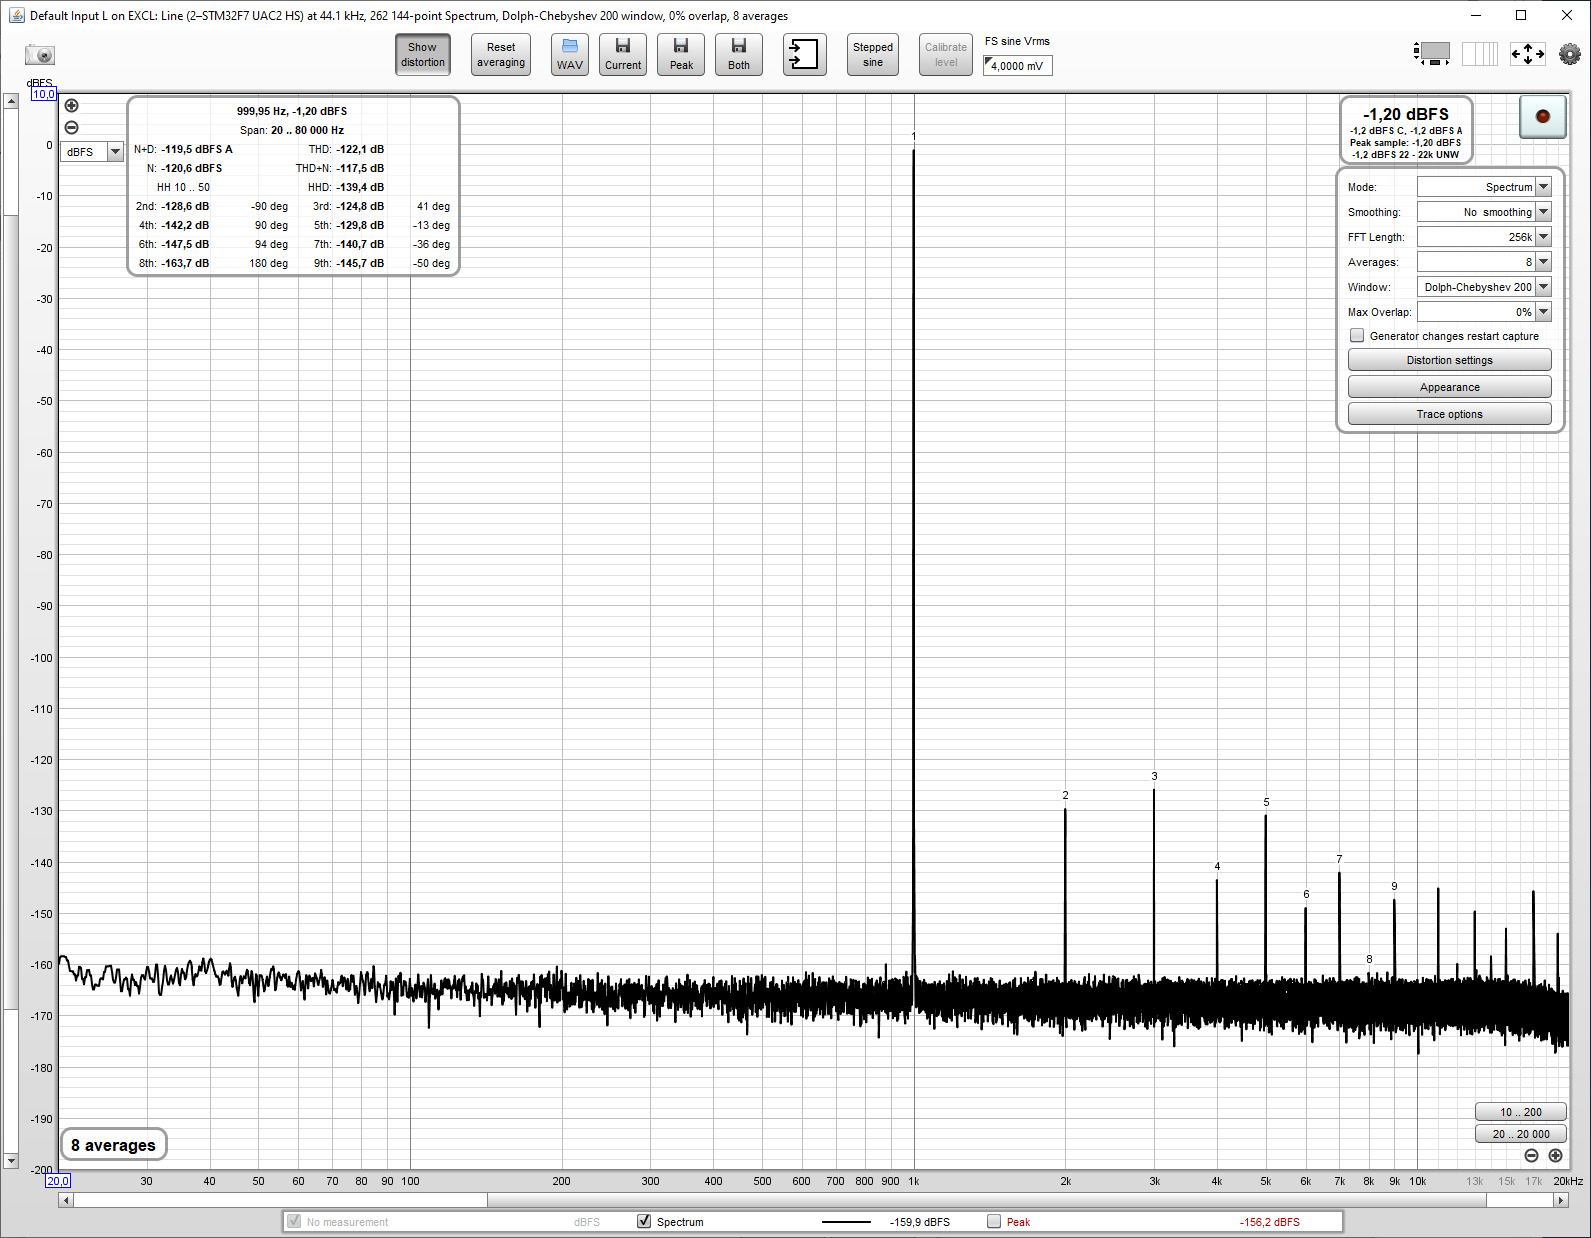Toggle the Spectrum trace checkbox
This screenshot has height=1238, width=1591.
point(644,1221)
